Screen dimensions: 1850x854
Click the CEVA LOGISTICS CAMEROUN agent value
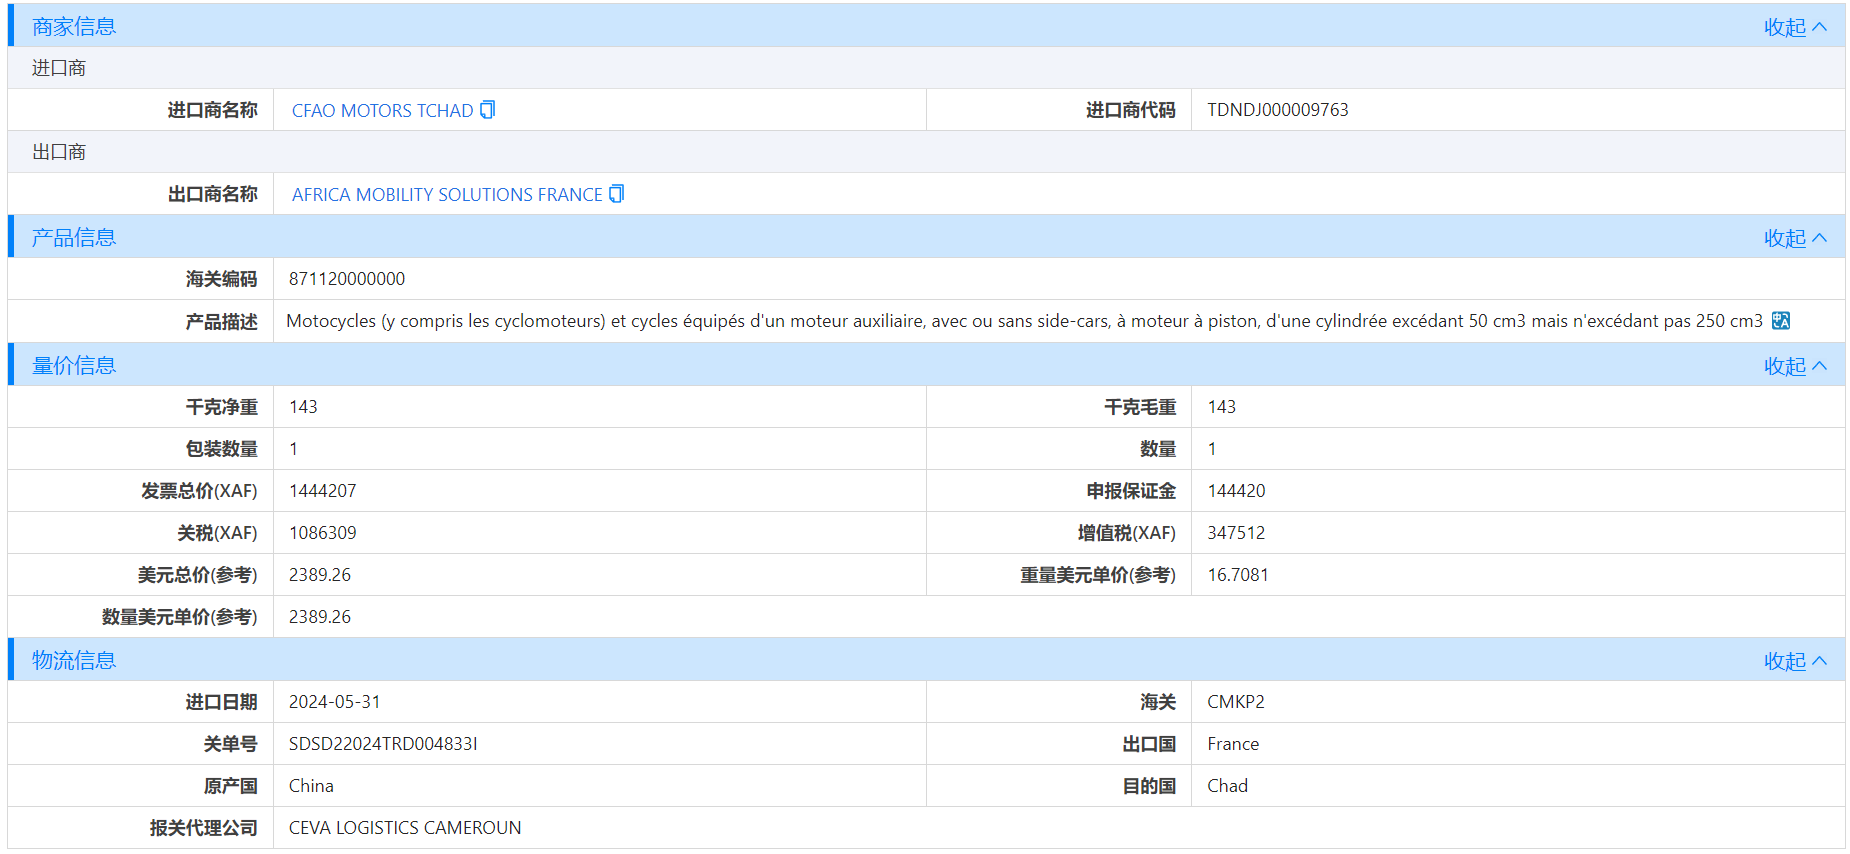[405, 828]
